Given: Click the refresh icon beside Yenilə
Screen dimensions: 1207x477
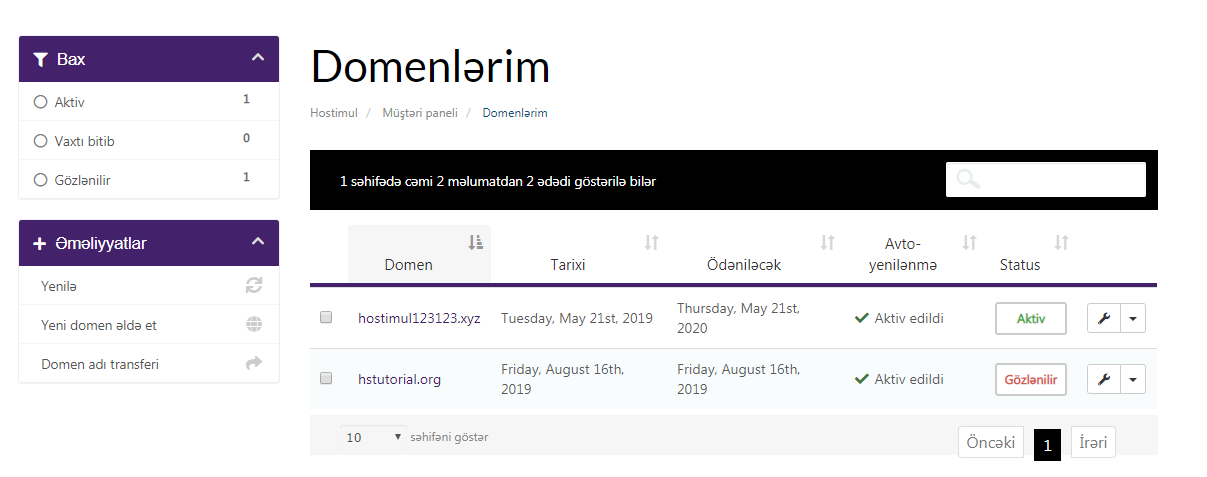Looking at the screenshot, I should [x=254, y=286].
